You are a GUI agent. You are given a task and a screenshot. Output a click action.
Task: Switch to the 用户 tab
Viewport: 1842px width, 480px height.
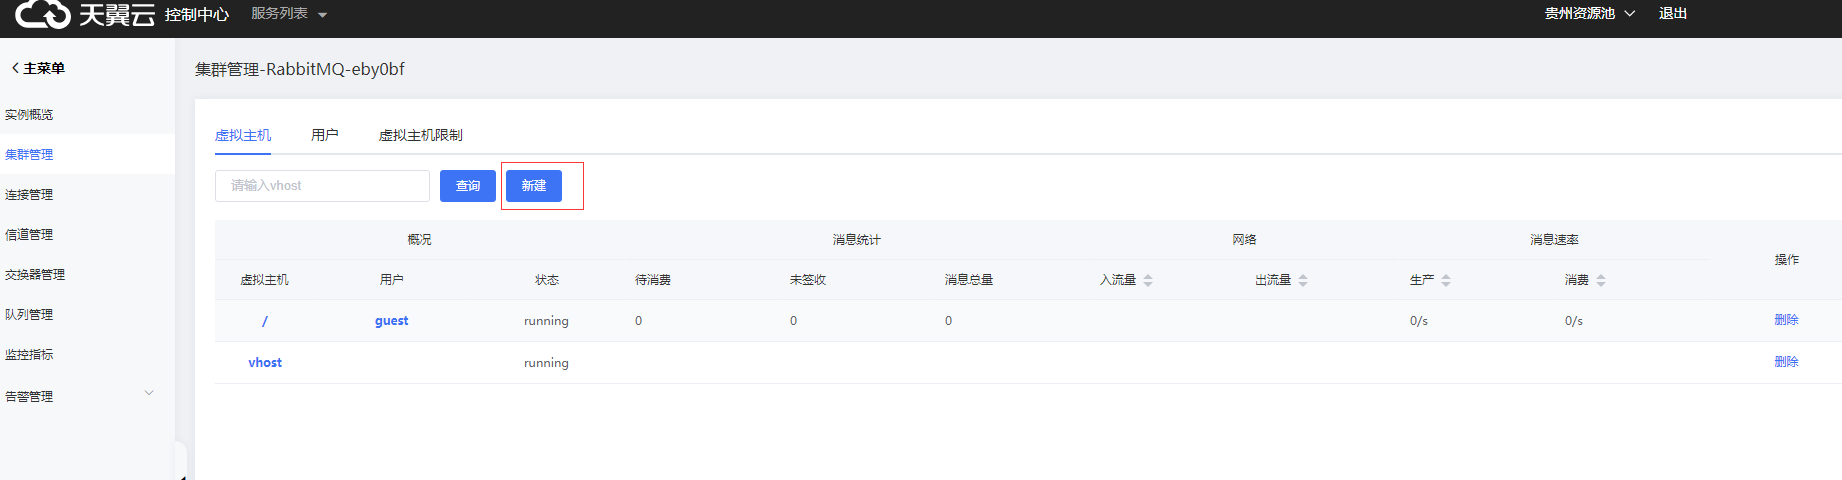(325, 135)
